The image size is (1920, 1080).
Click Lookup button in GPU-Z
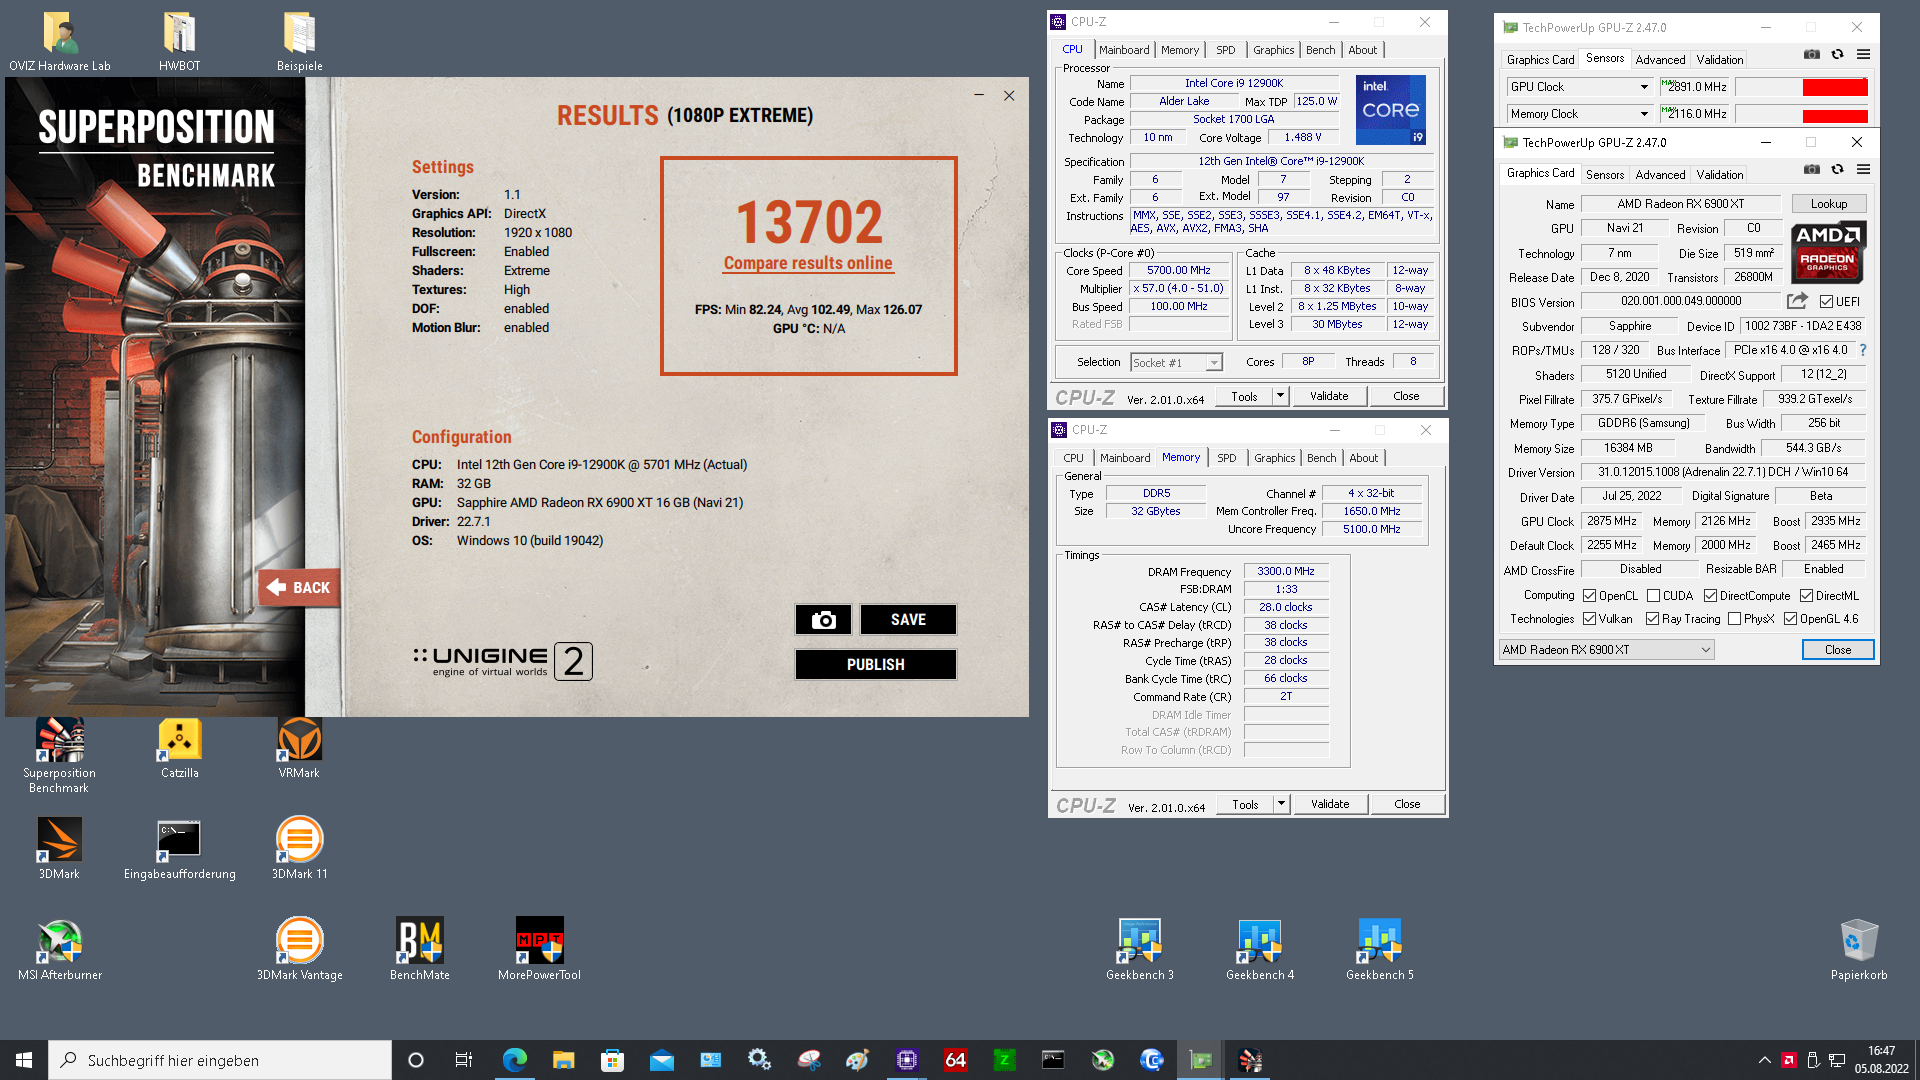click(1828, 204)
